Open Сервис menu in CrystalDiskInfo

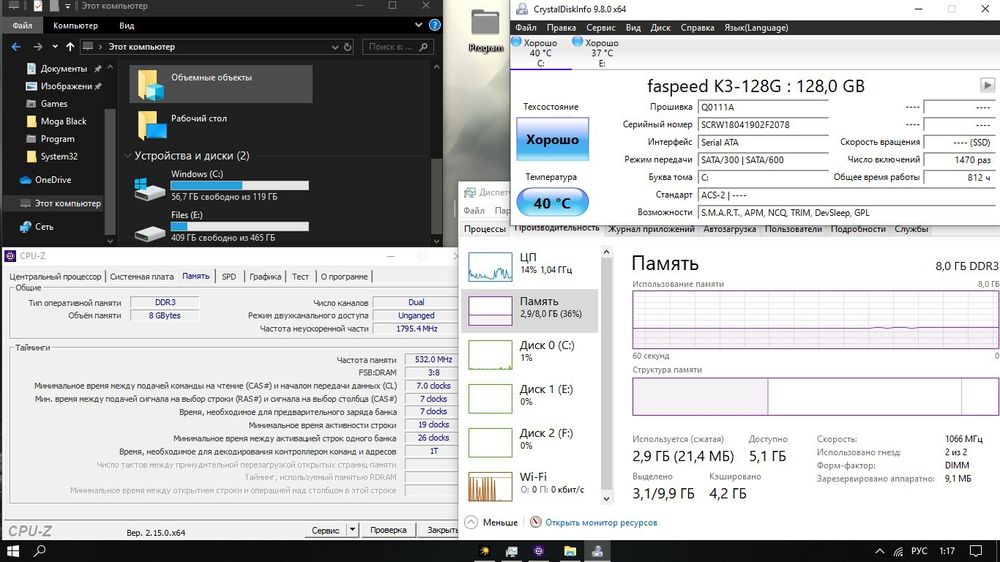(x=601, y=27)
